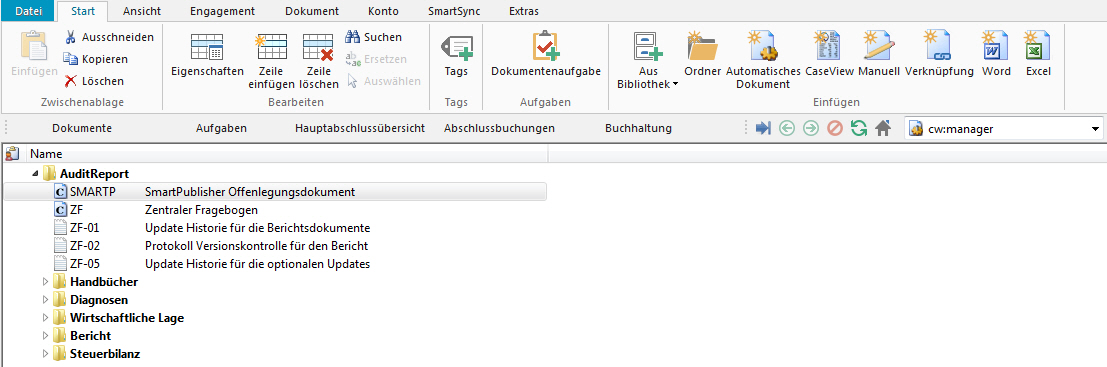
Task: Select SMARTP SmartPublisher Offenlegungsdokument row
Action: pos(275,191)
